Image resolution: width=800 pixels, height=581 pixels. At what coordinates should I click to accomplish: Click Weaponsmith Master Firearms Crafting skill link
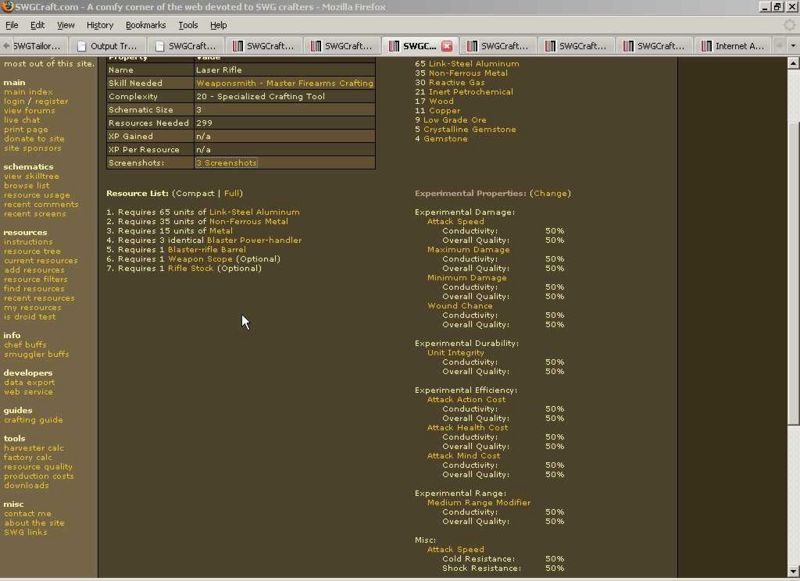click(x=284, y=83)
